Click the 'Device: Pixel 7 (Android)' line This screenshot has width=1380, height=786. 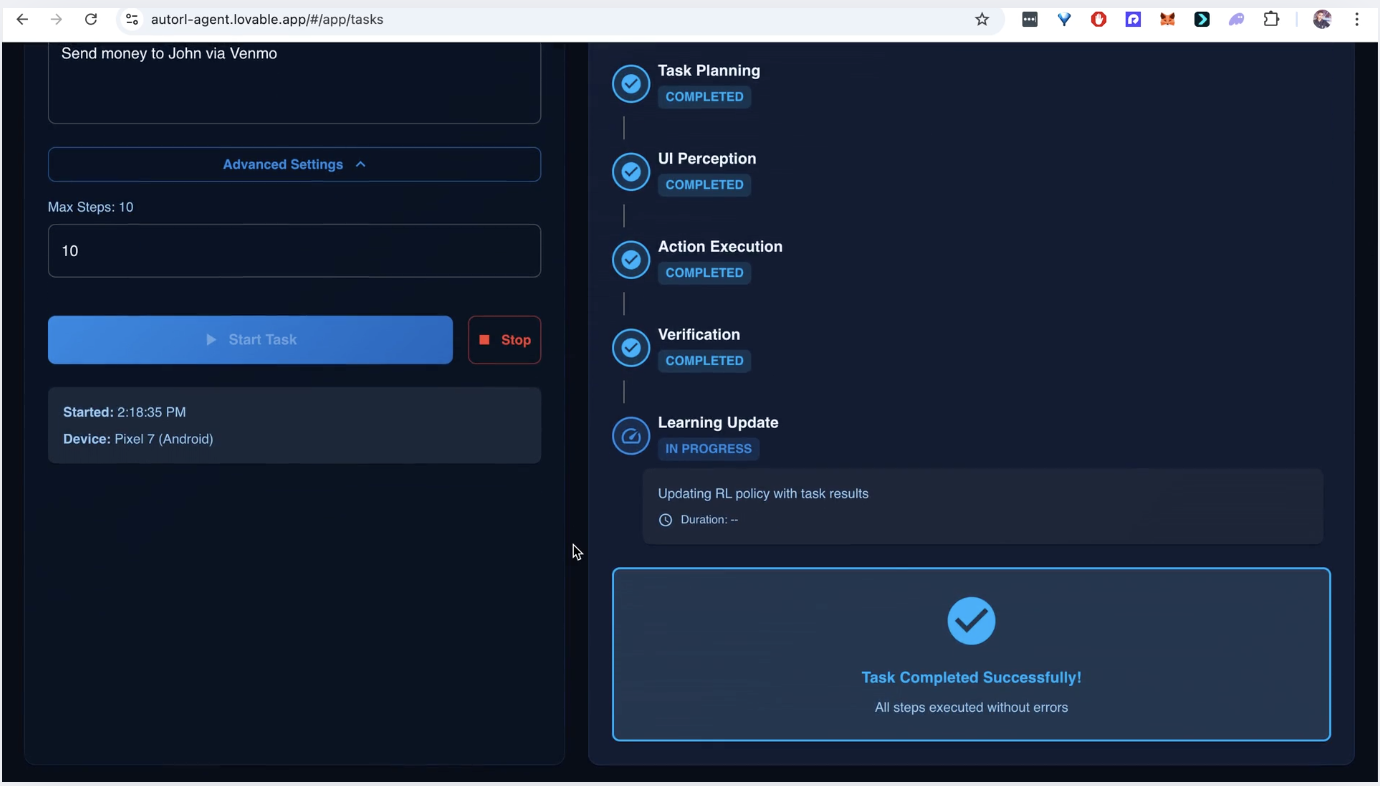[x=138, y=439]
